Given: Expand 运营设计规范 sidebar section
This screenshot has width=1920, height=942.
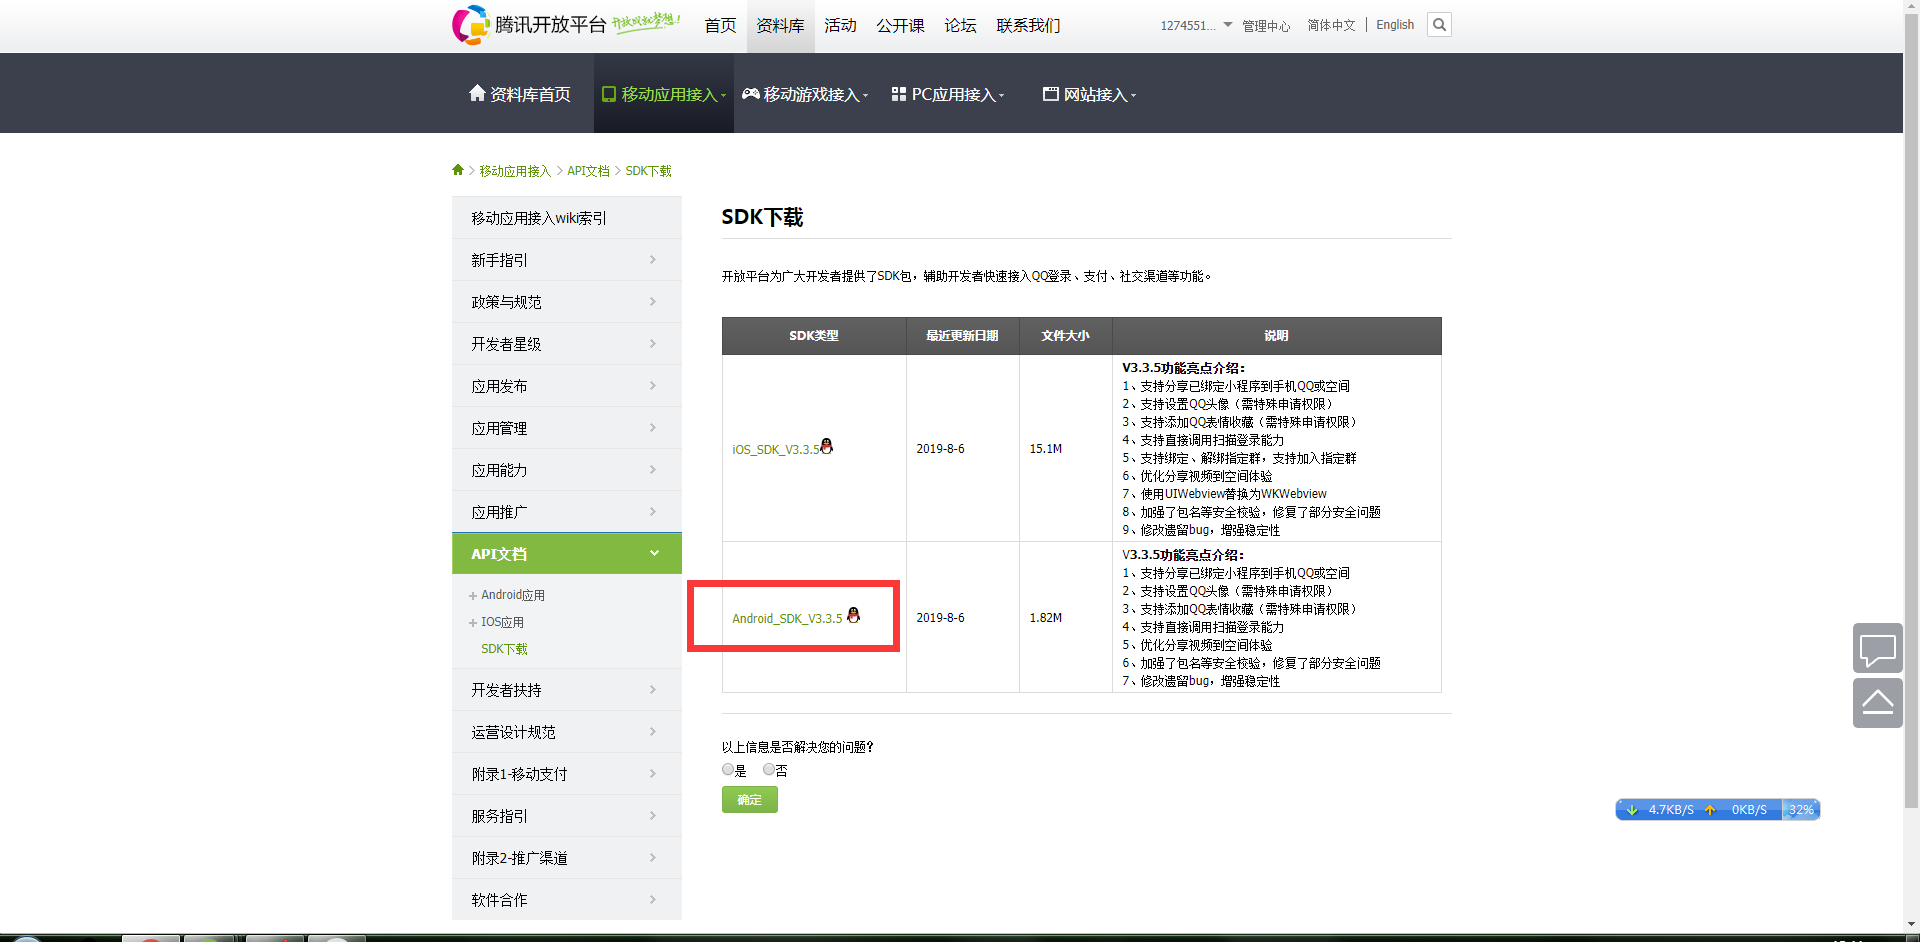Looking at the screenshot, I should click(x=566, y=732).
